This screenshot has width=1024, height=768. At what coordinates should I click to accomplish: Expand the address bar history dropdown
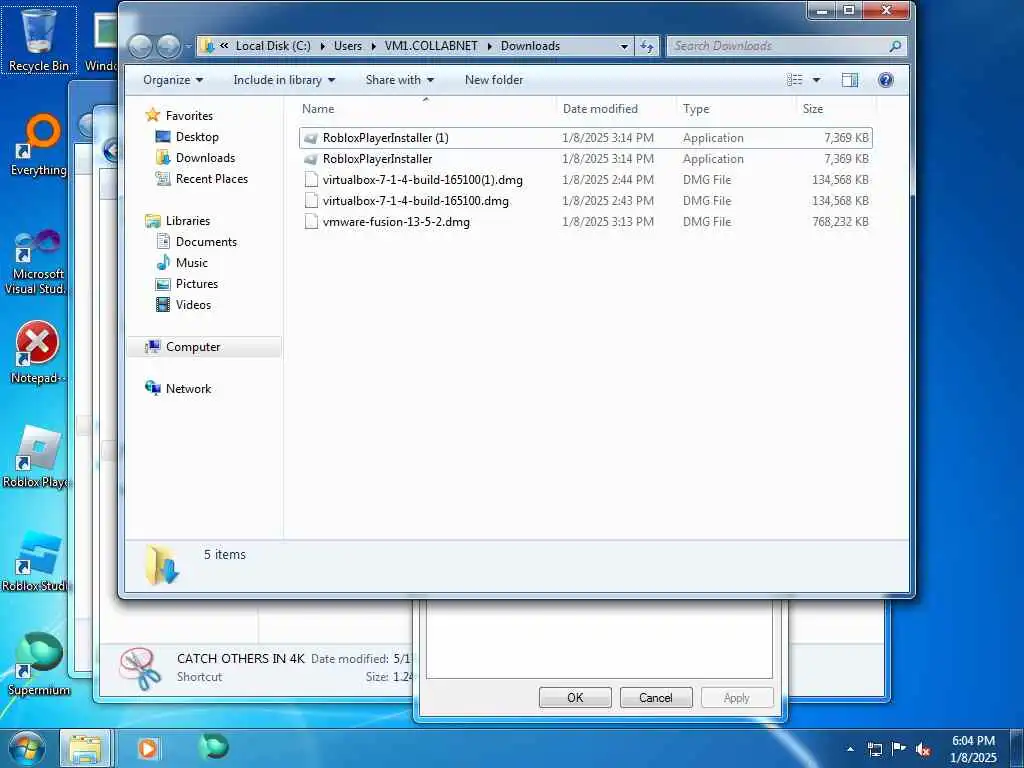(624, 46)
